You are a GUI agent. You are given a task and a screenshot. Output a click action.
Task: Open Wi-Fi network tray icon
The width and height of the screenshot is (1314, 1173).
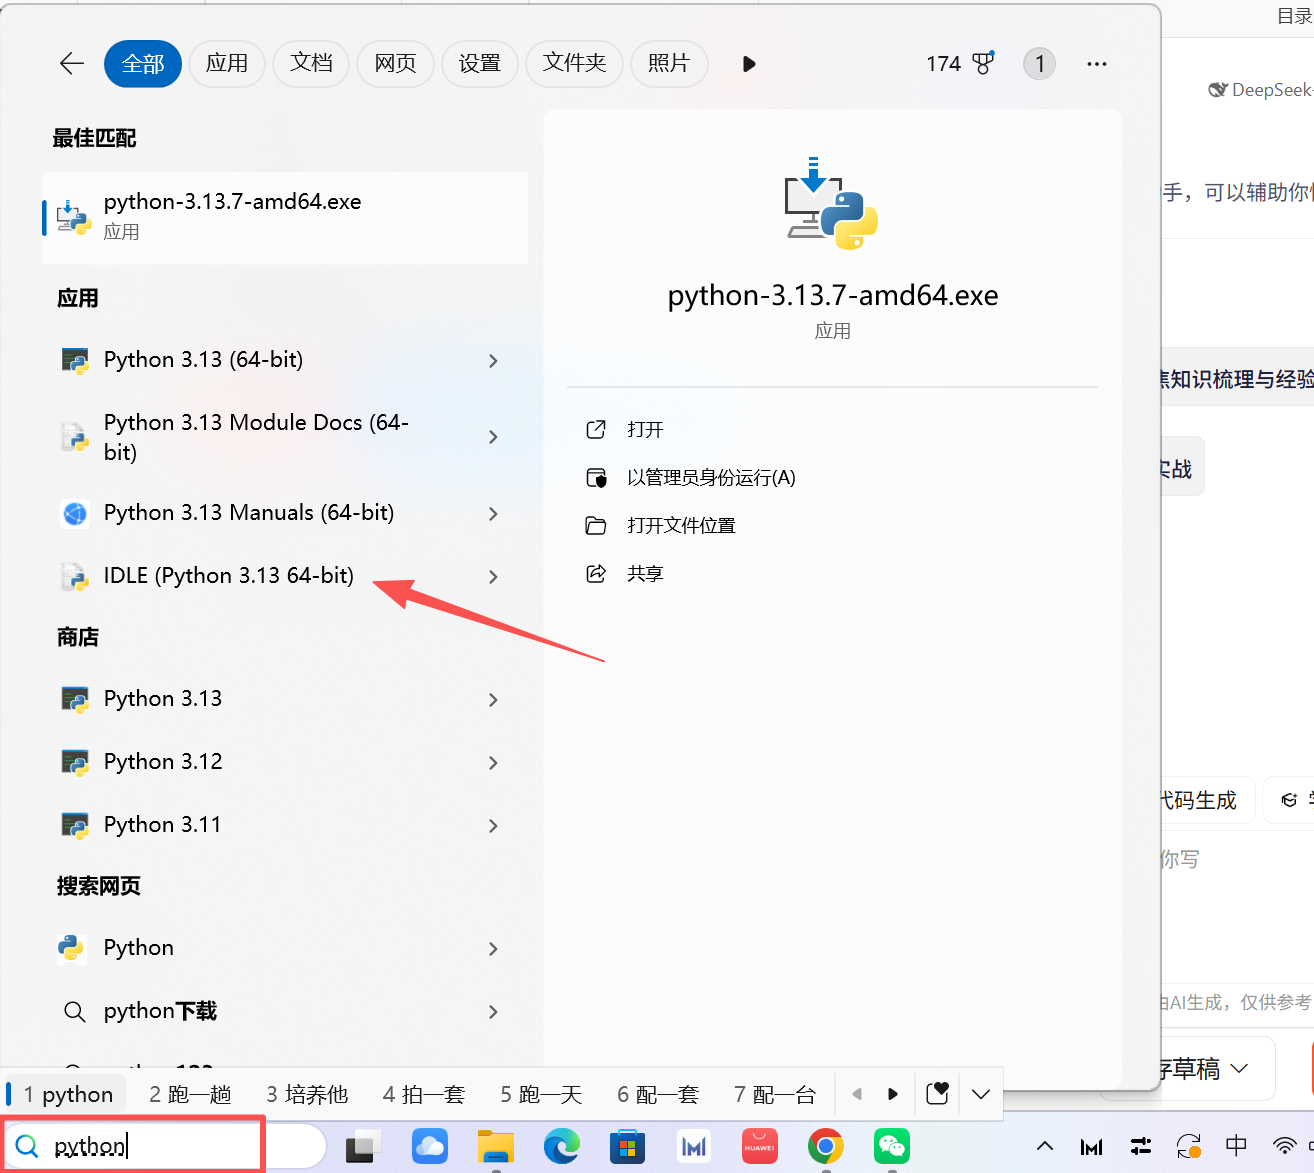click(x=1285, y=1146)
